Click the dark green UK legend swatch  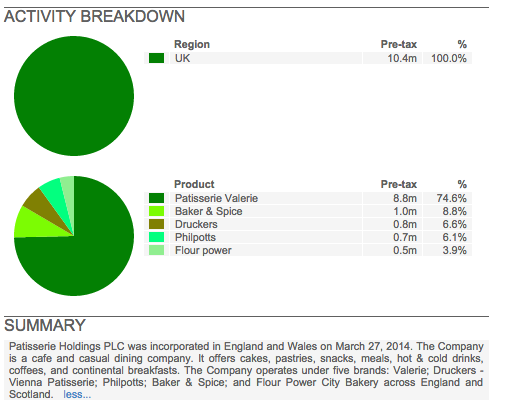[x=156, y=58]
